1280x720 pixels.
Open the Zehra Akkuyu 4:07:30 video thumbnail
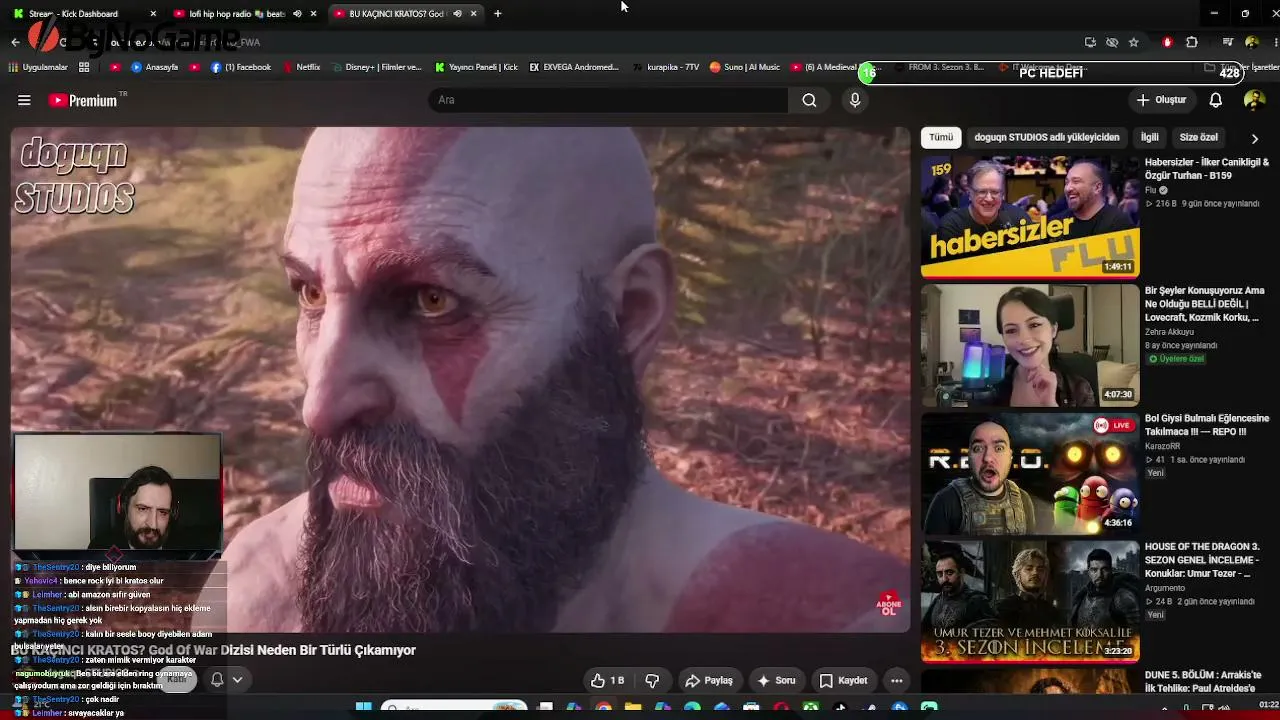tap(1030, 345)
